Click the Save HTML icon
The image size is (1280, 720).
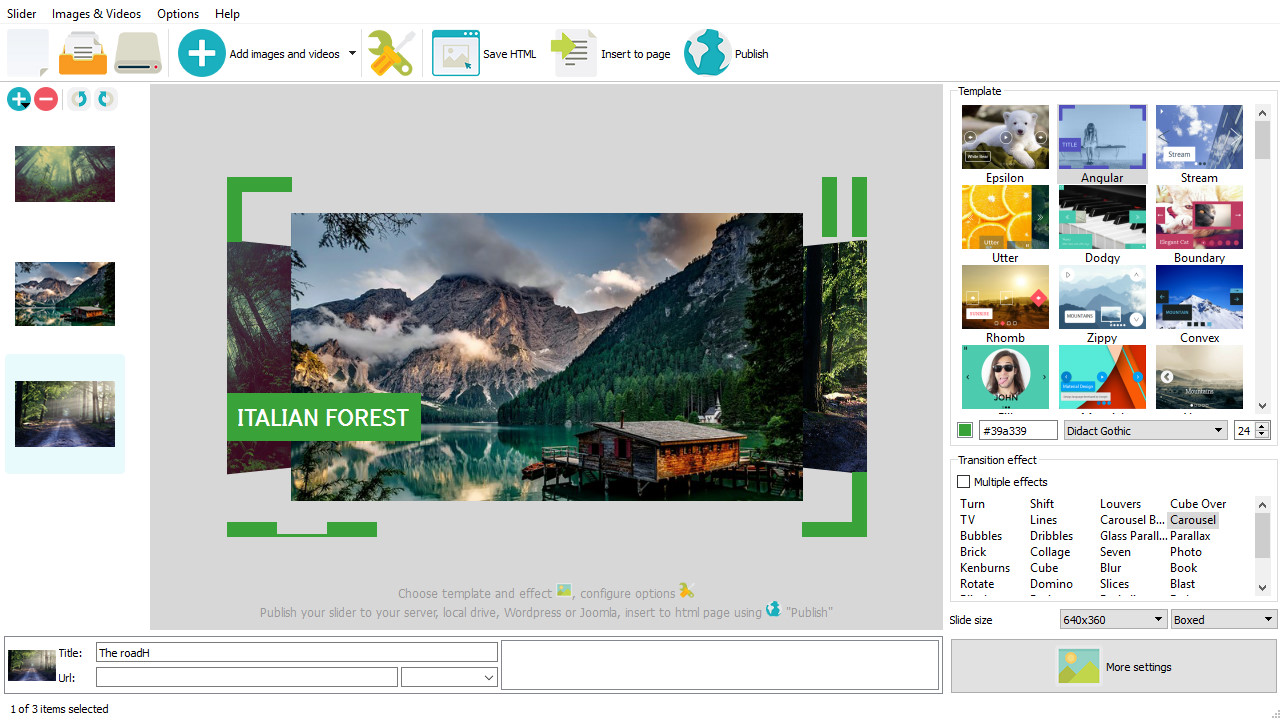point(456,53)
